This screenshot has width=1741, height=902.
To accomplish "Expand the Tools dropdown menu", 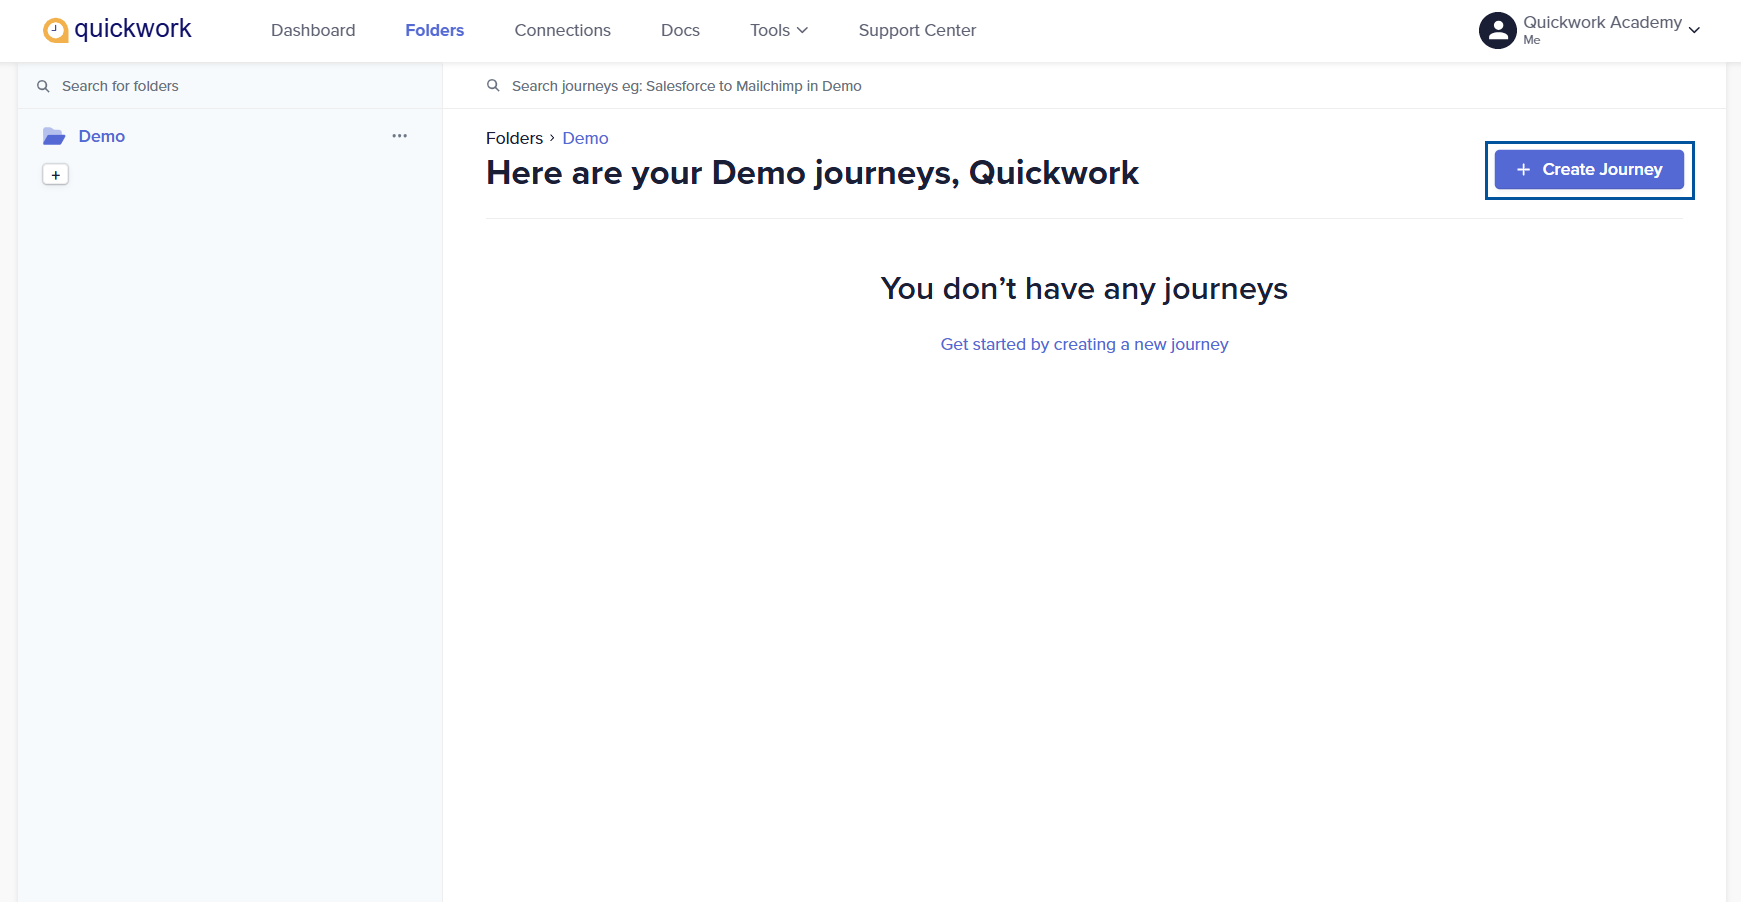I will click(779, 30).
